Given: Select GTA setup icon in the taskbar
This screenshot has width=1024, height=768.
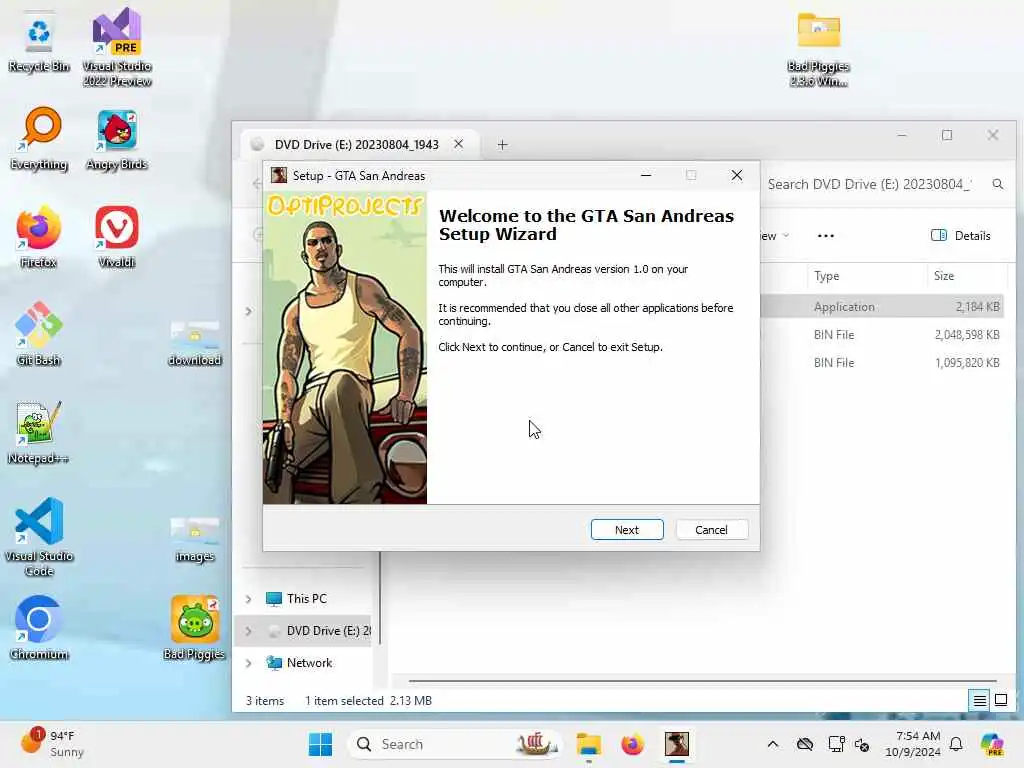Looking at the screenshot, I should point(677,744).
